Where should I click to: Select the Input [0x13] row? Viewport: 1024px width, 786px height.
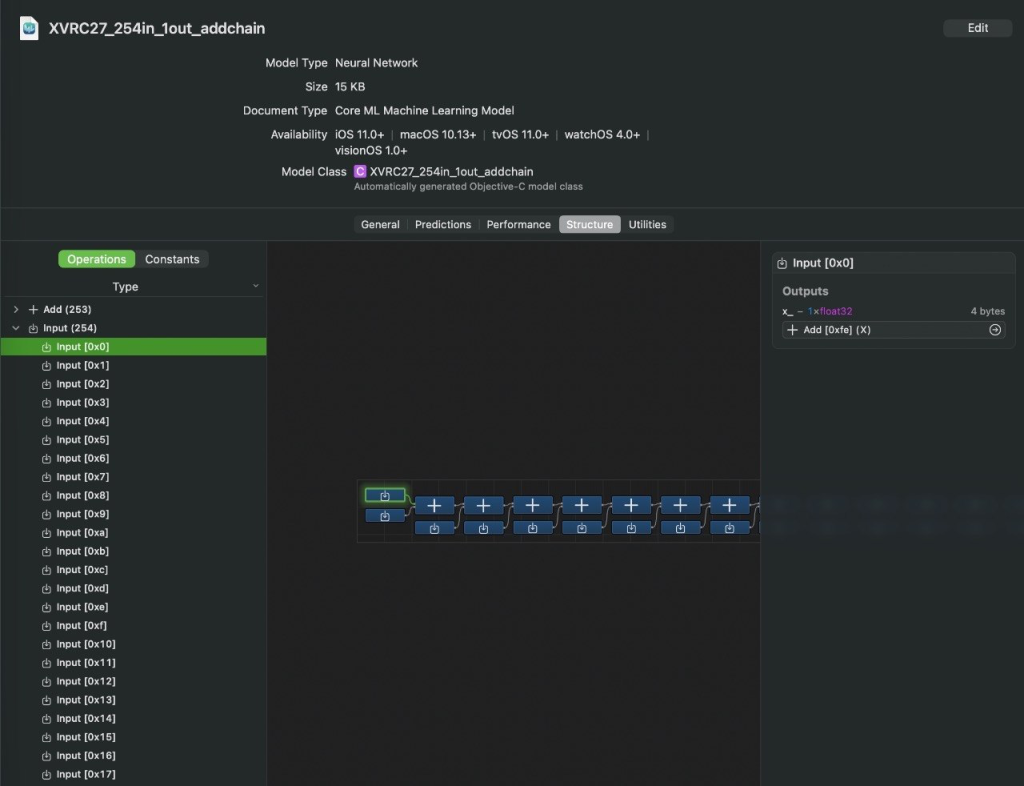(133, 700)
